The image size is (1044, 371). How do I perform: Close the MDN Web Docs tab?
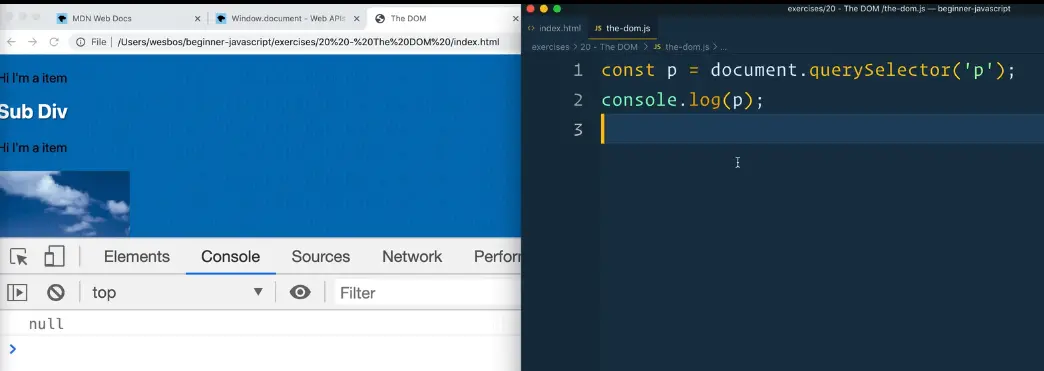197,19
